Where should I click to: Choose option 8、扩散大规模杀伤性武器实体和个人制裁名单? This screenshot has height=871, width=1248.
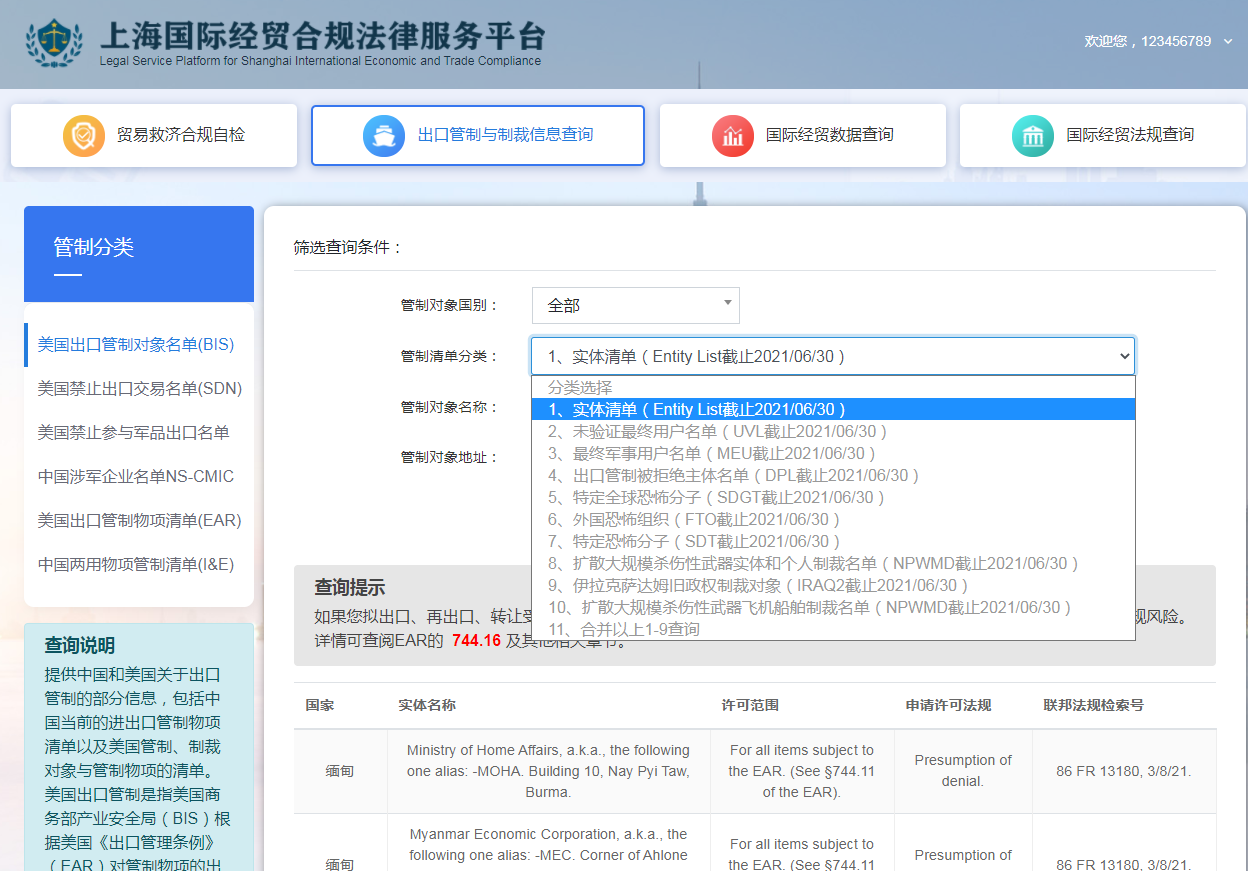pos(833,563)
